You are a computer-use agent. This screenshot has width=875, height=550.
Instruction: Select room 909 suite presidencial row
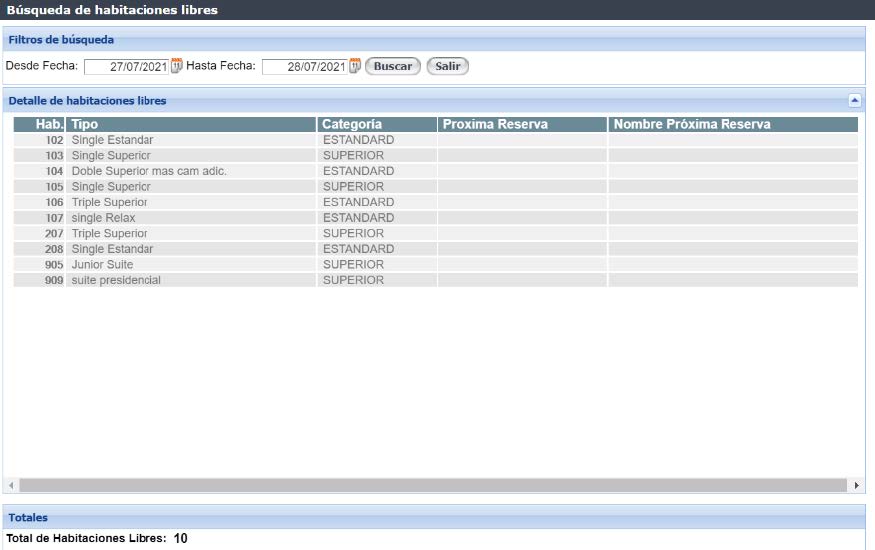(x=116, y=280)
